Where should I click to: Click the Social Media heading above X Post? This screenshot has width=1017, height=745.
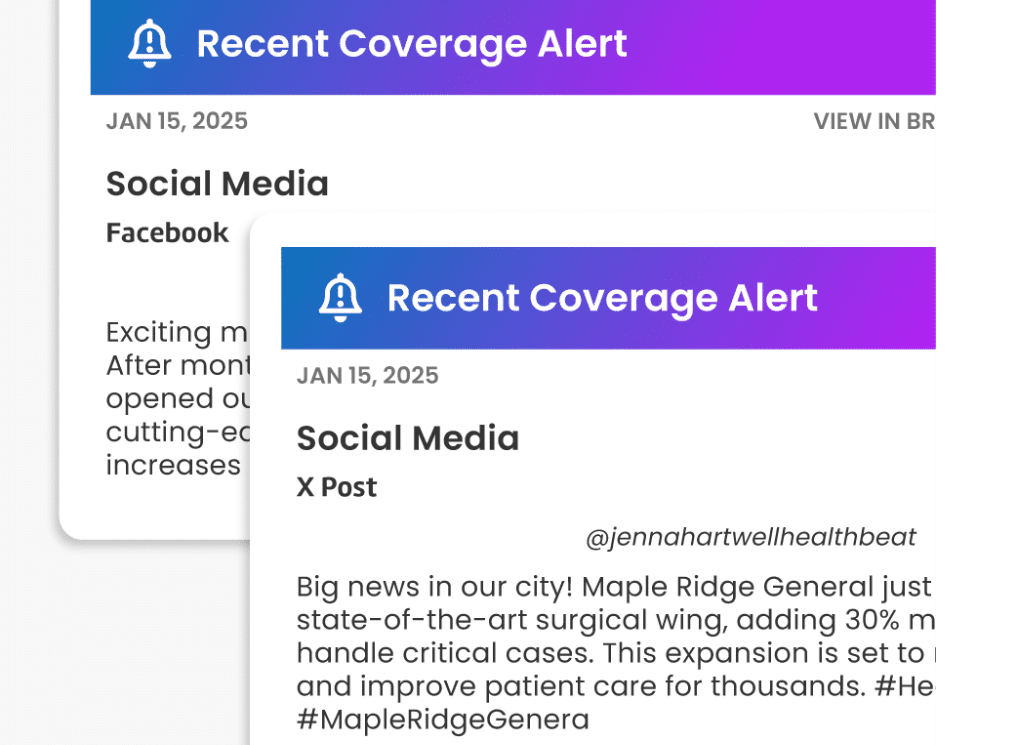pyautogui.click(x=408, y=438)
